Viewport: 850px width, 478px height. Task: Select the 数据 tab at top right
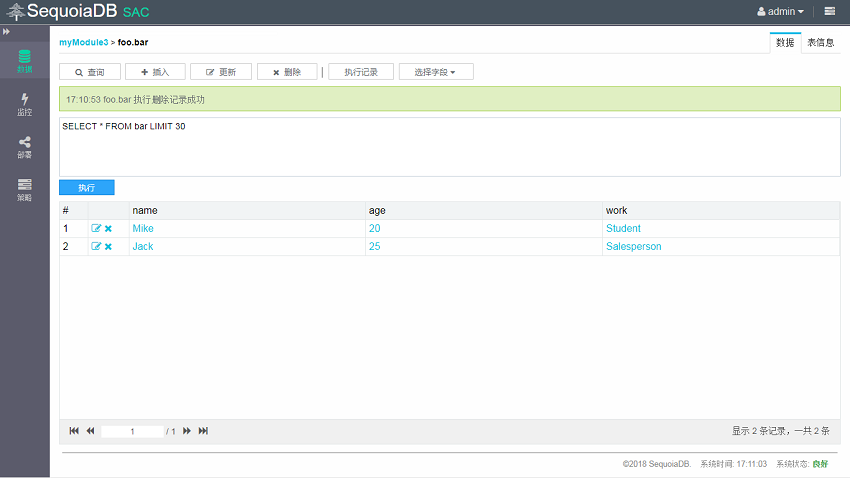(785, 43)
